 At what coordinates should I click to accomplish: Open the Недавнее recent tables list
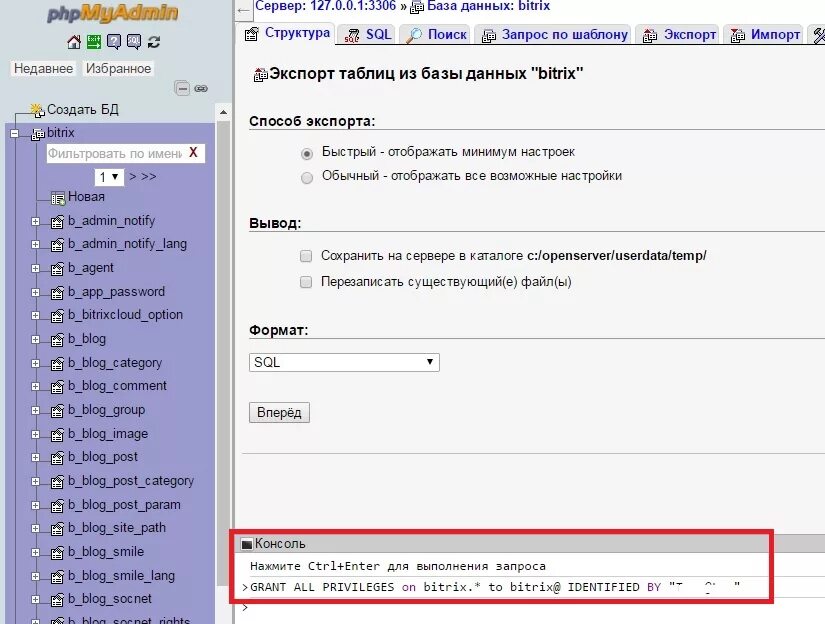tap(43, 68)
